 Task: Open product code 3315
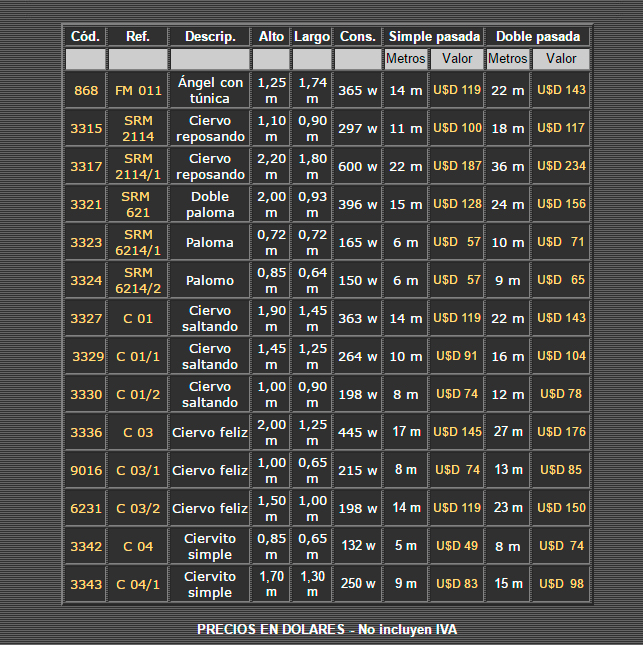[x=86, y=129]
